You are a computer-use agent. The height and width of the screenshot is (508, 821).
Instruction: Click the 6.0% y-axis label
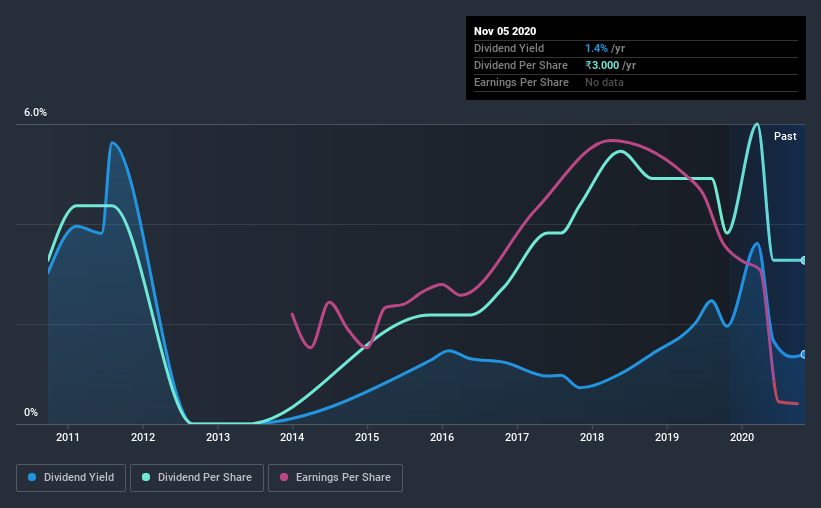(x=35, y=113)
